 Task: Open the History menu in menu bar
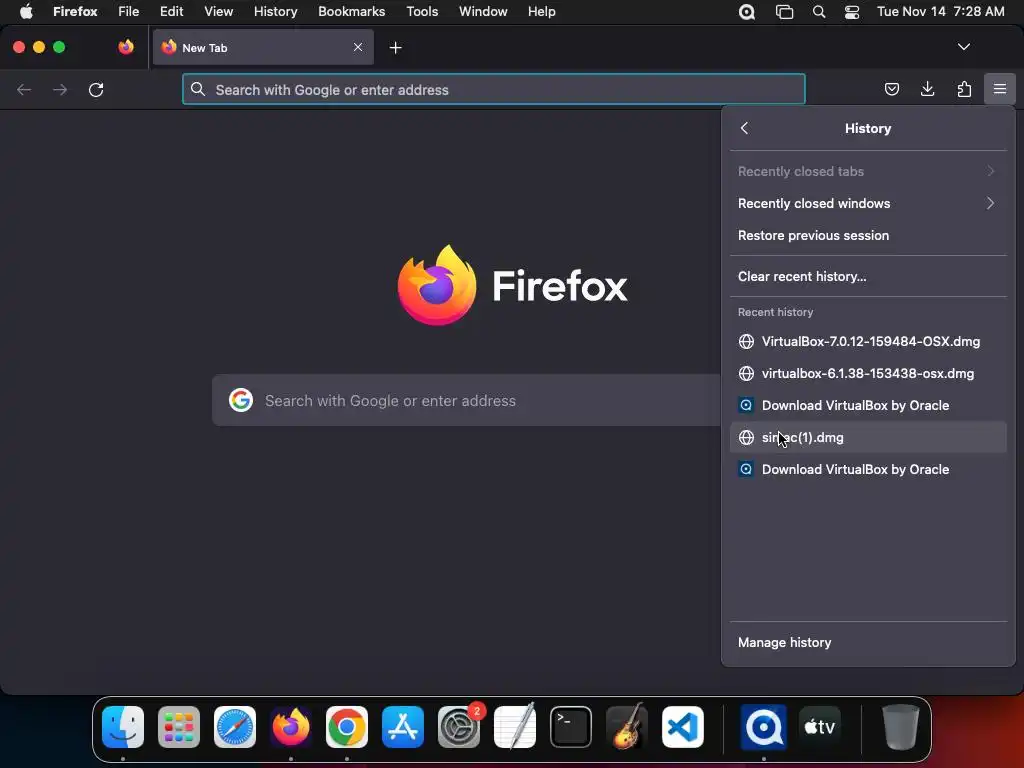(276, 12)
